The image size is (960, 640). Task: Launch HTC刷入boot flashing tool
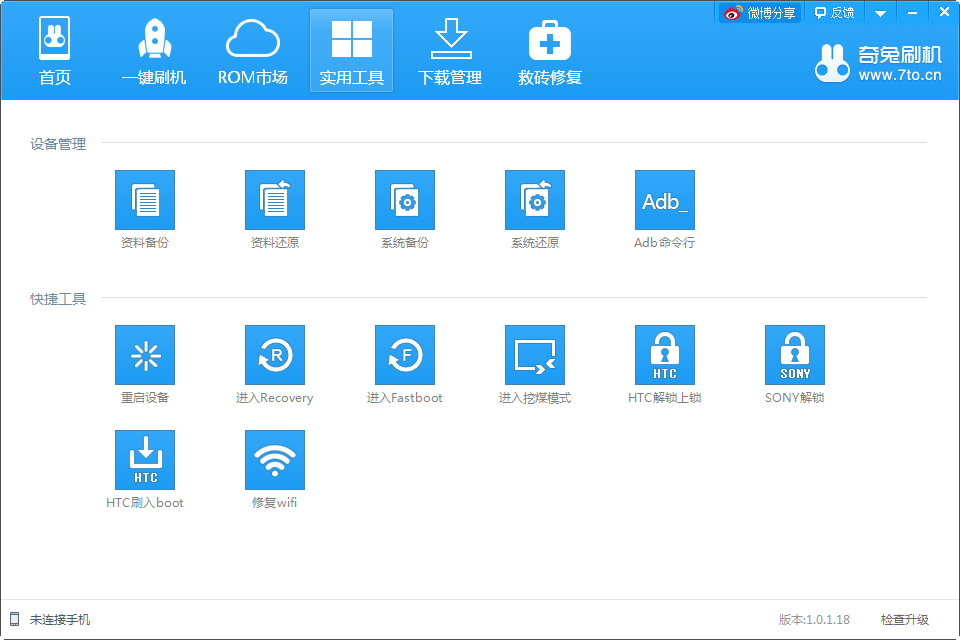tap(145, 460)
